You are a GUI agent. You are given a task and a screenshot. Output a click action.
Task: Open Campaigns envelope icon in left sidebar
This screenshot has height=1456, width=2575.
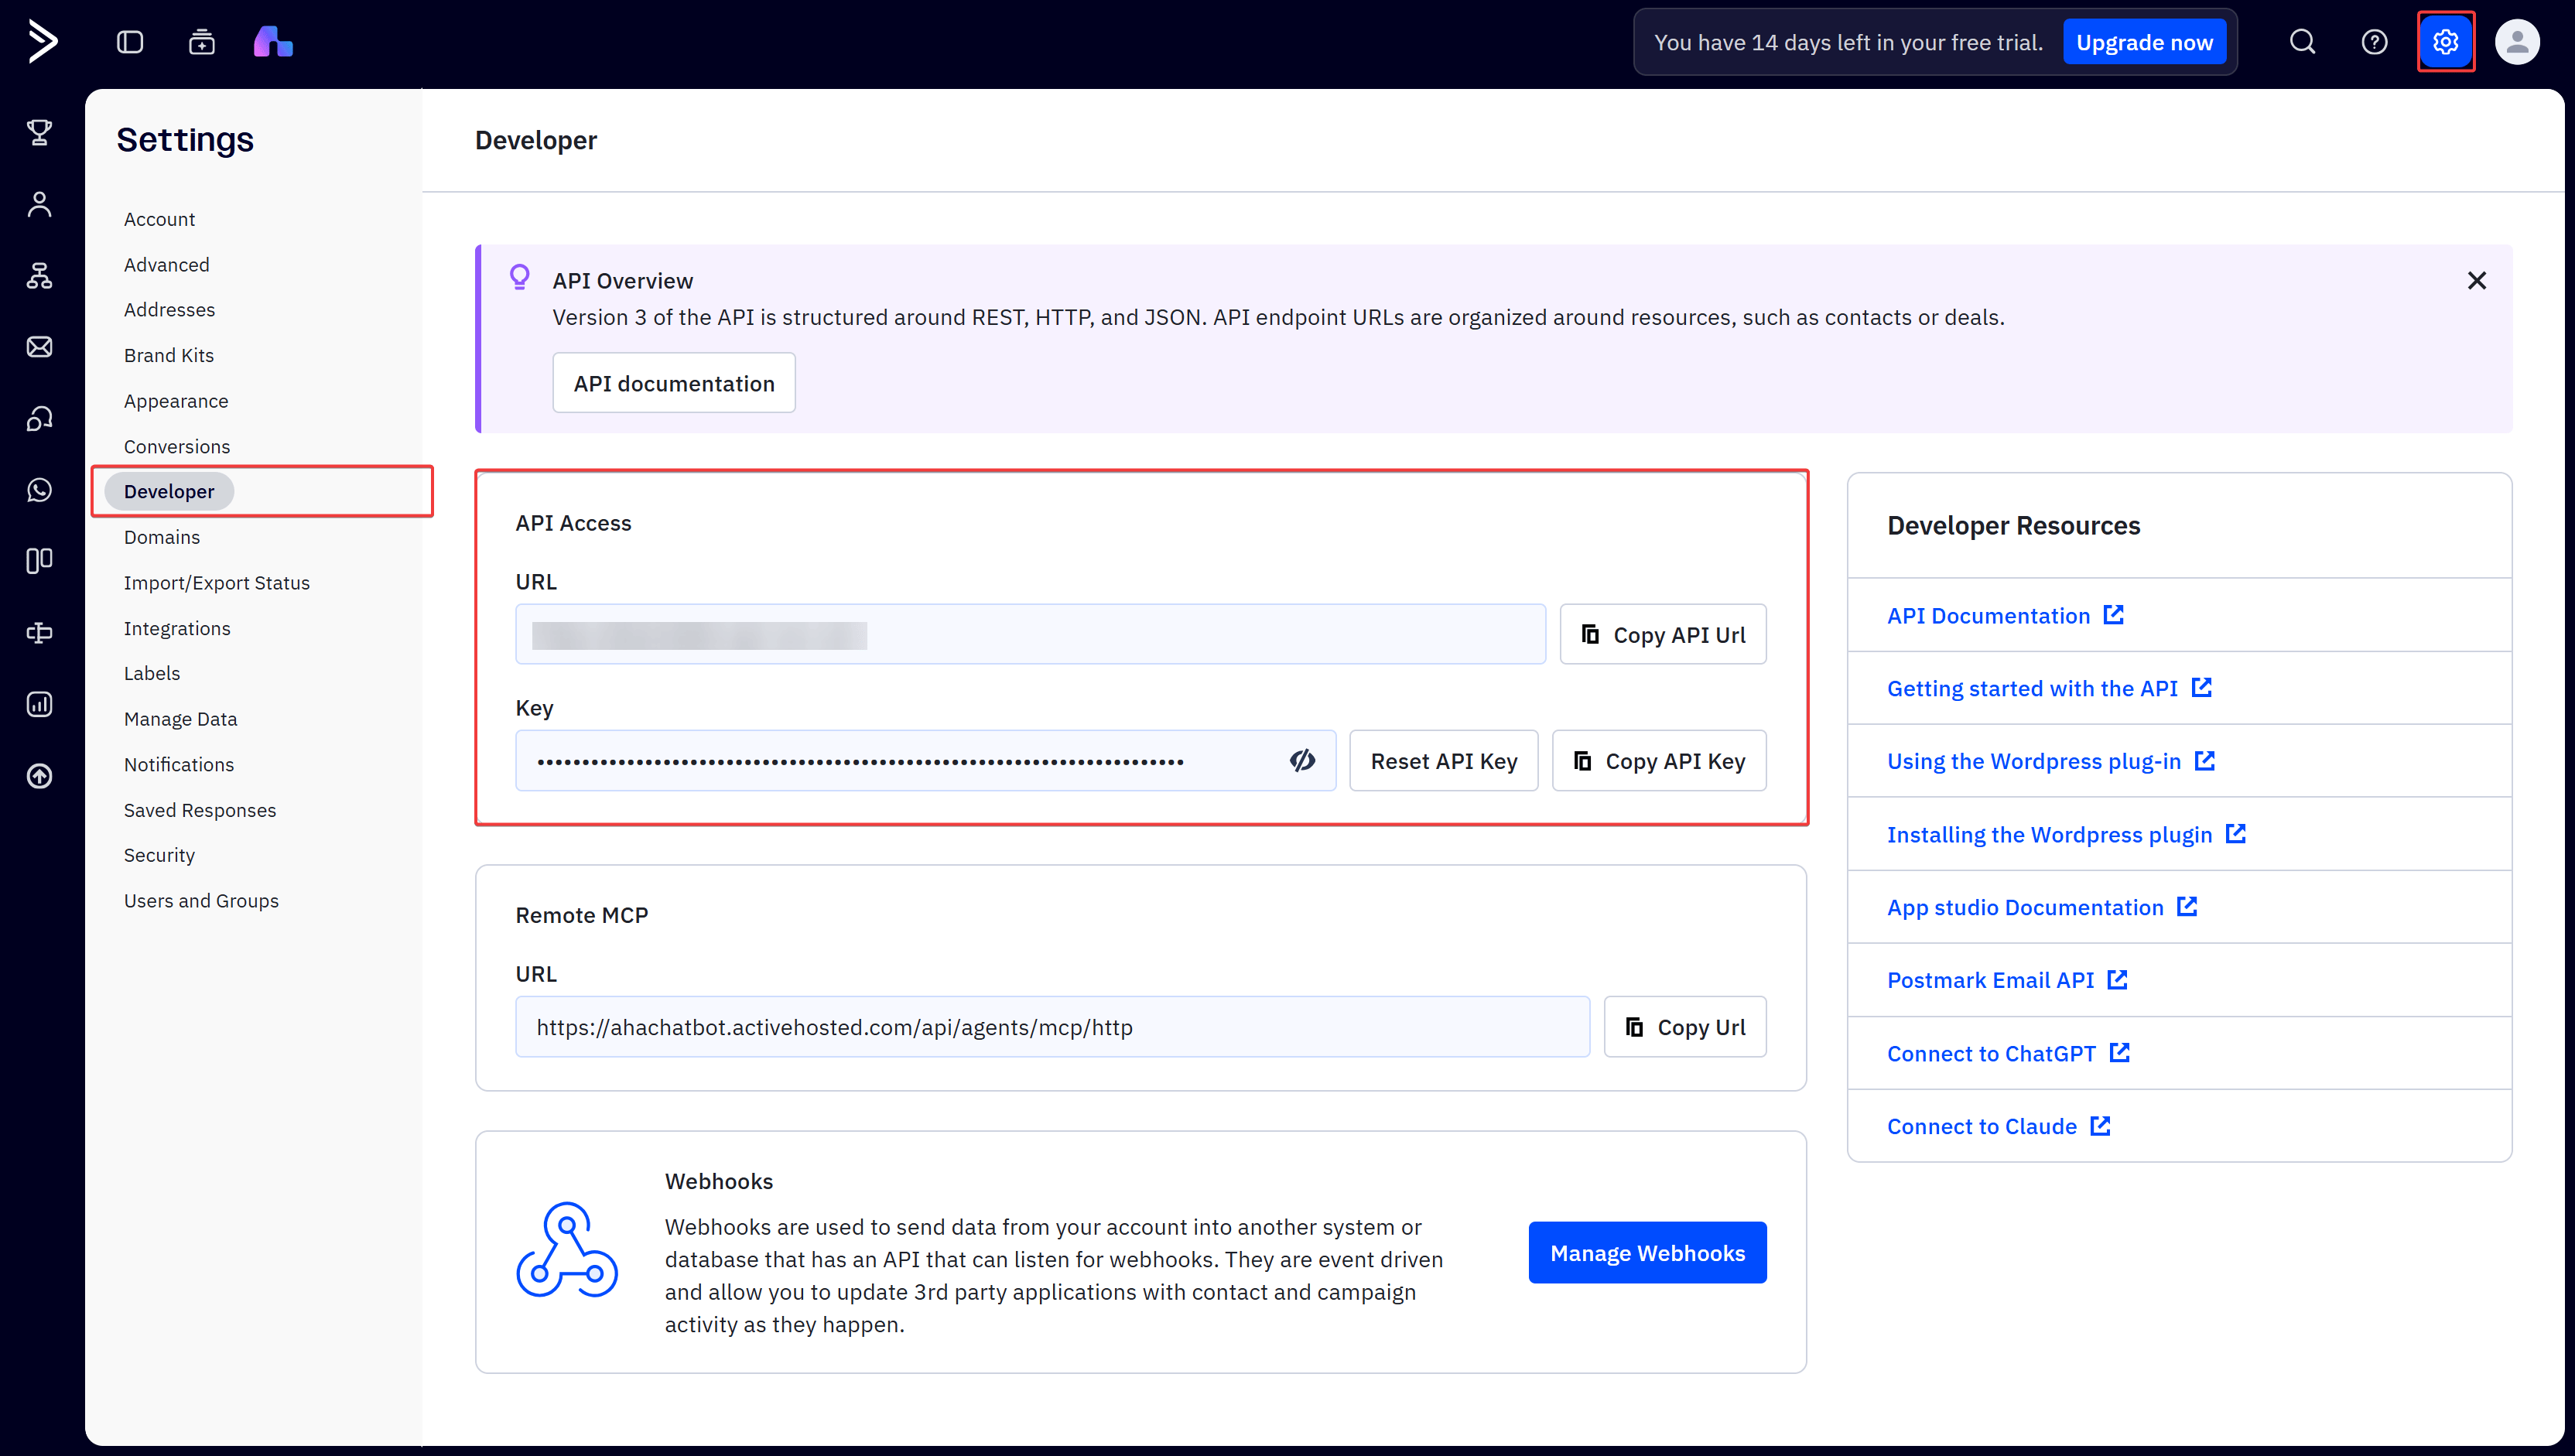40,347
